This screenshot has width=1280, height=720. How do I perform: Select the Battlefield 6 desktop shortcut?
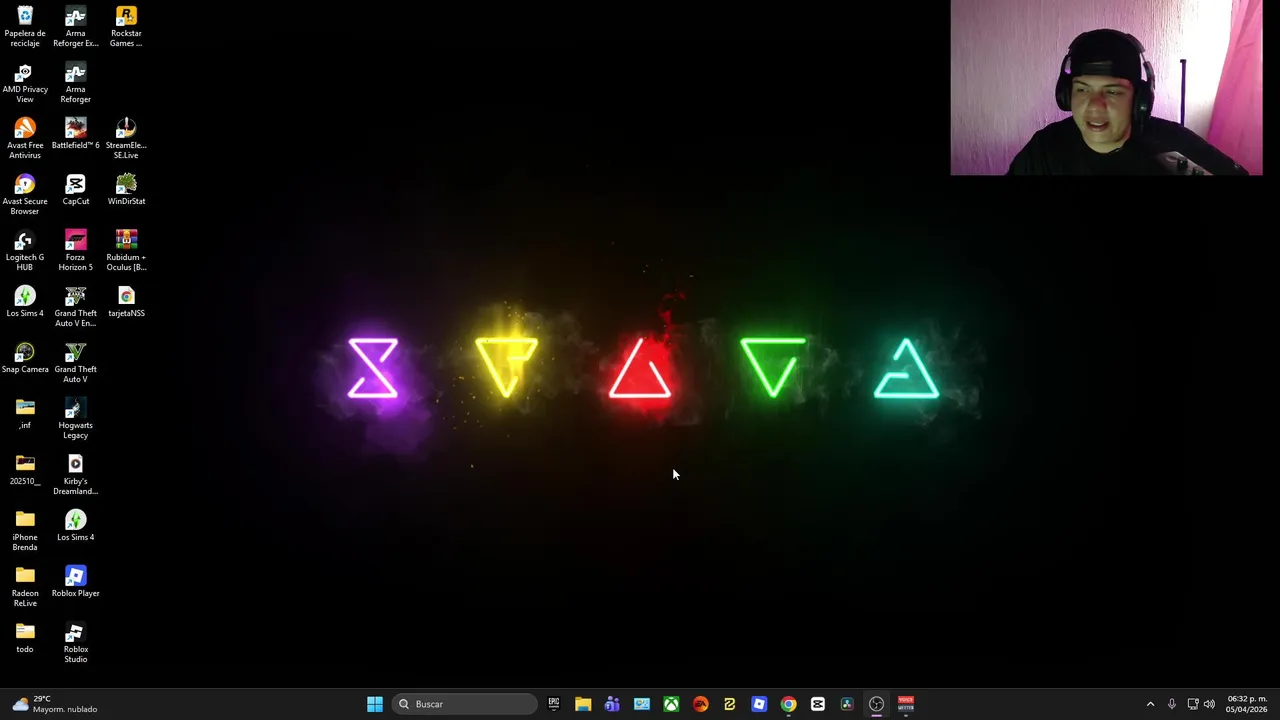click(76, 134)
